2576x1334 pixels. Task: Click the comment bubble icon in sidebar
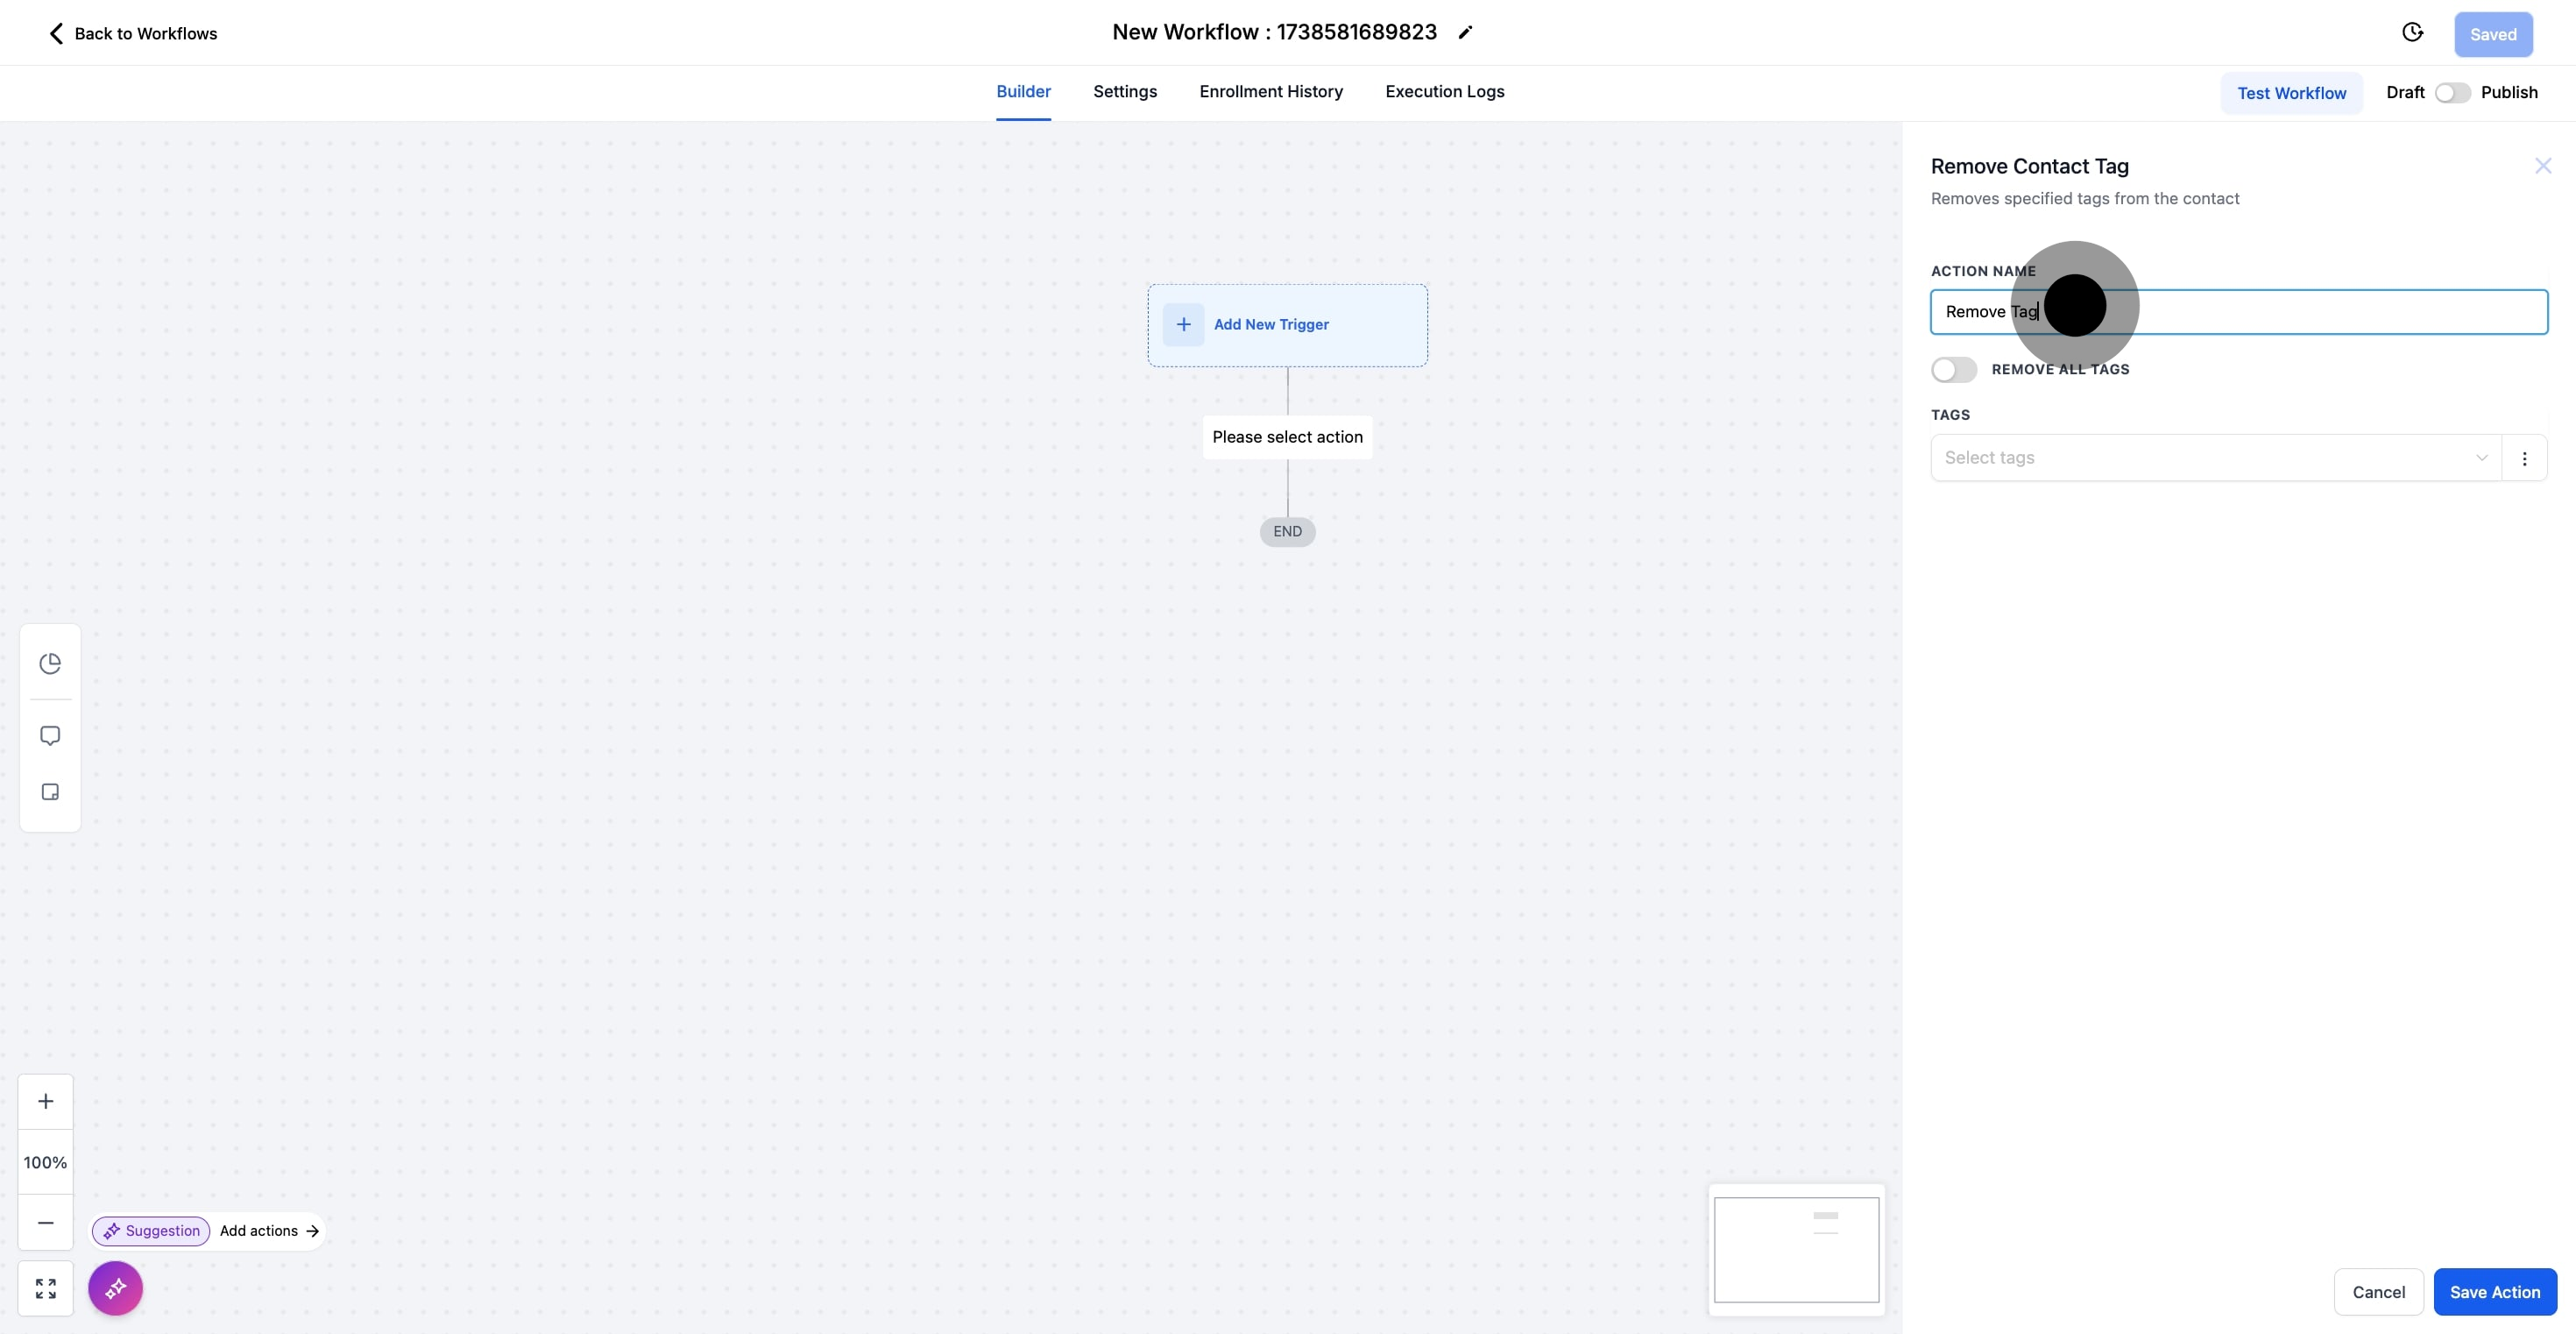(50, 736)
